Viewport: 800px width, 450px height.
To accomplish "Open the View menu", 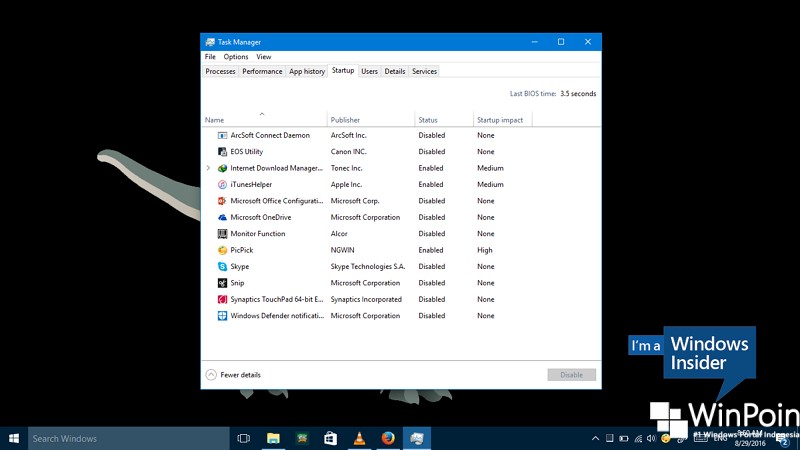I will [x=264, y=57].
